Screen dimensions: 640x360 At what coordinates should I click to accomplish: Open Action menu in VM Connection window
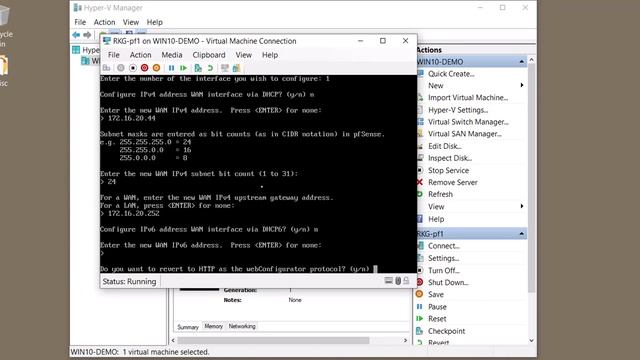point(140,55)
